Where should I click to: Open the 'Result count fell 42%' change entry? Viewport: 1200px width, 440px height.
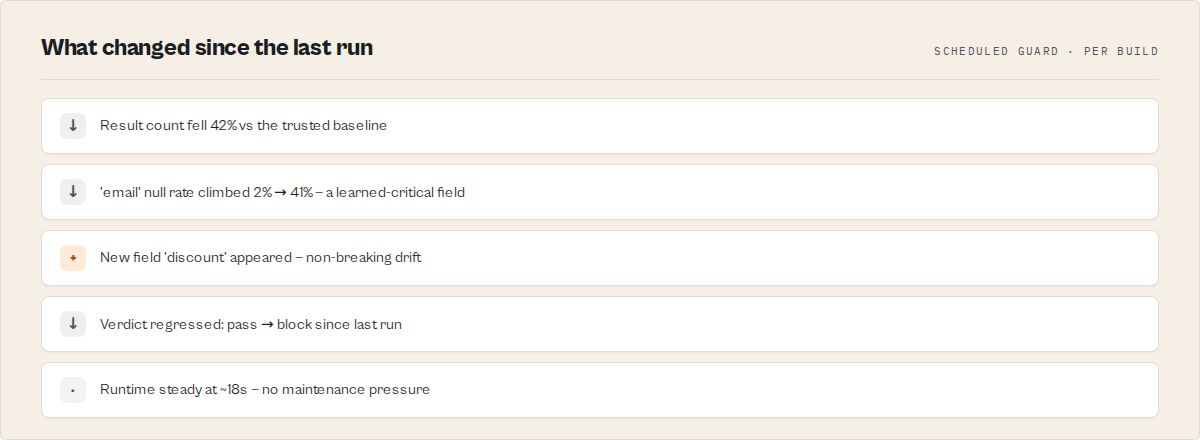[x=600, y=126]
